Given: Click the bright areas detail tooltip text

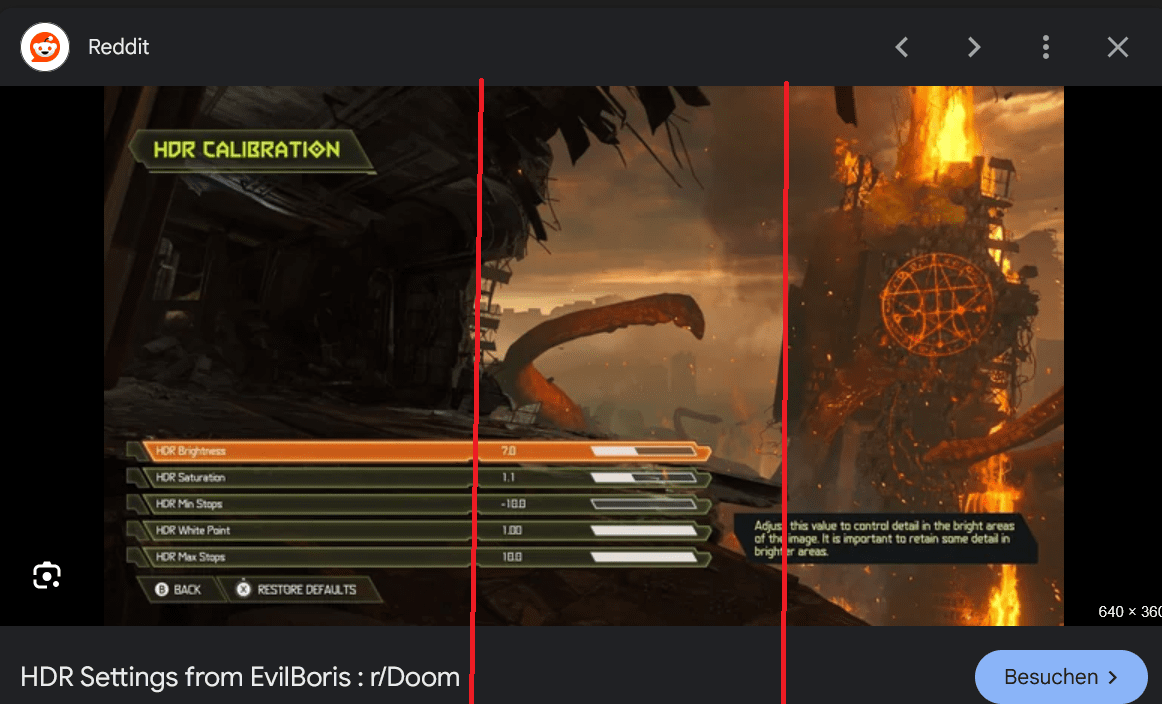Looking at the screenshot, I should tap(884, 538).
